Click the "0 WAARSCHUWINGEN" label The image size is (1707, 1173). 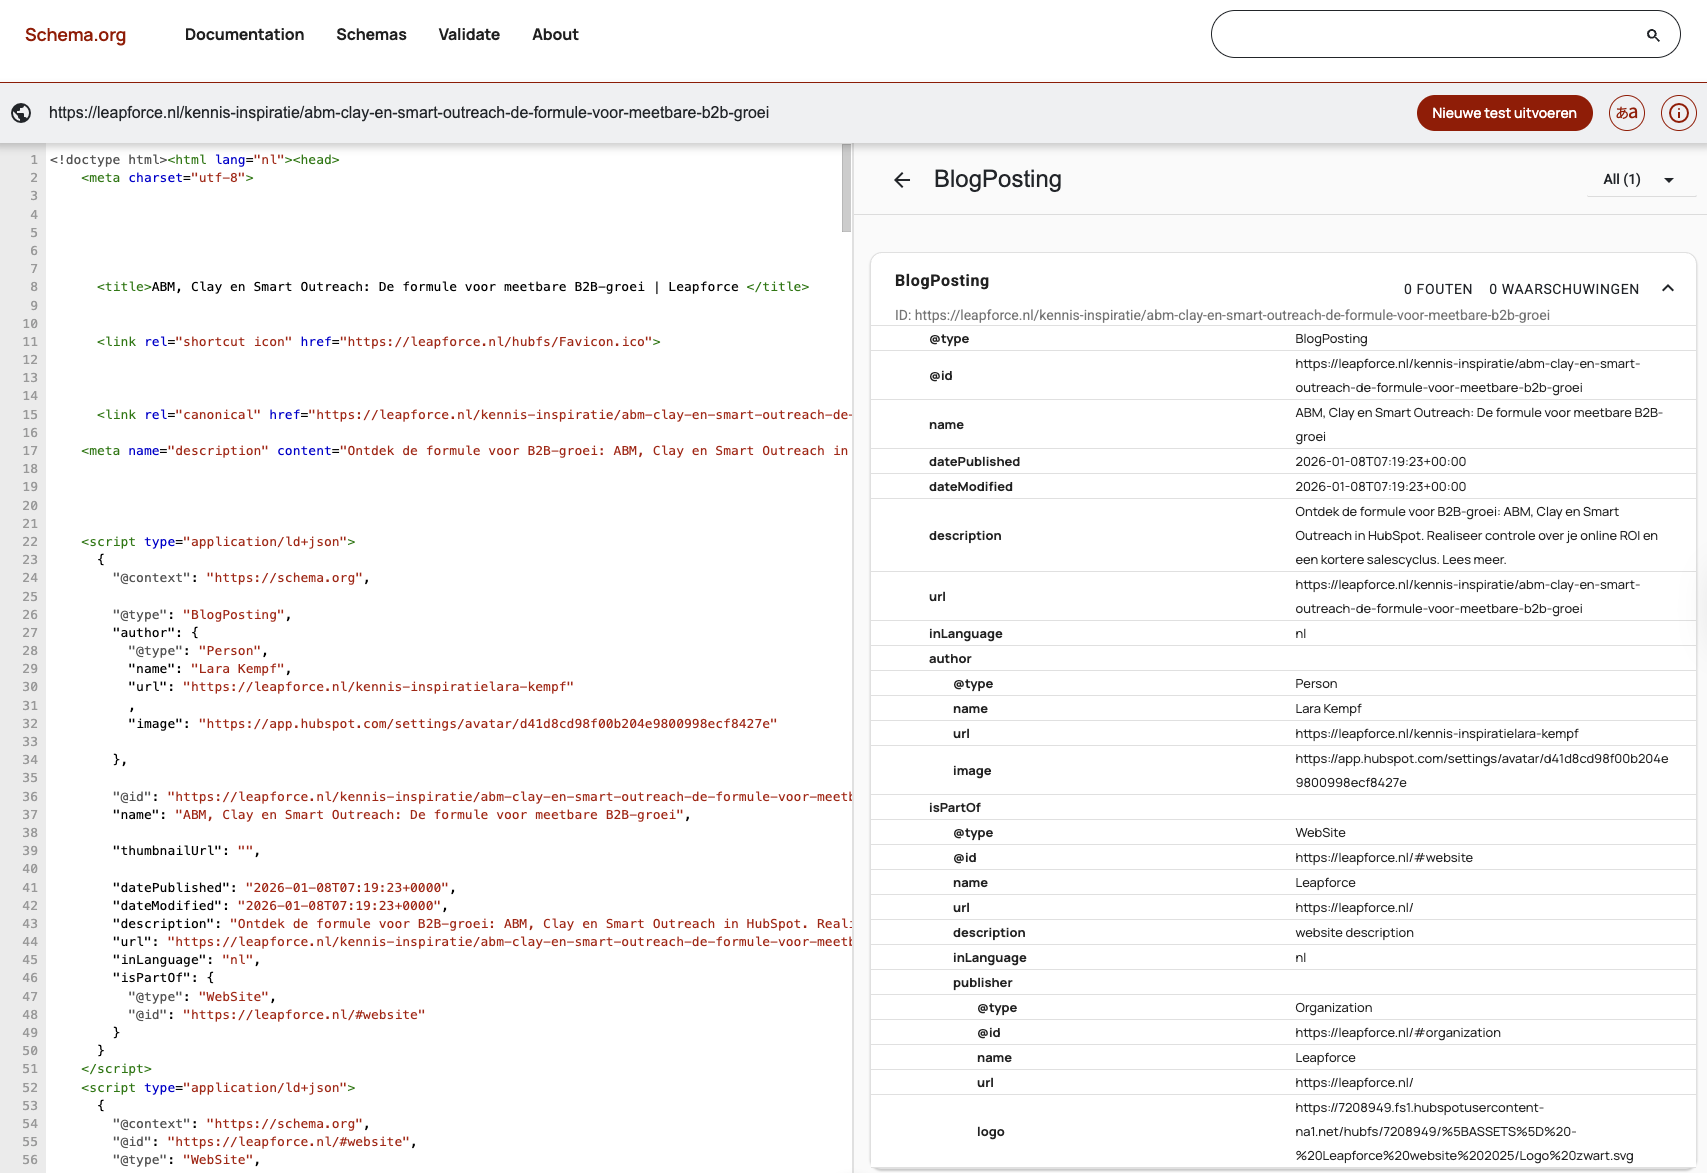tap(1564, 288)
